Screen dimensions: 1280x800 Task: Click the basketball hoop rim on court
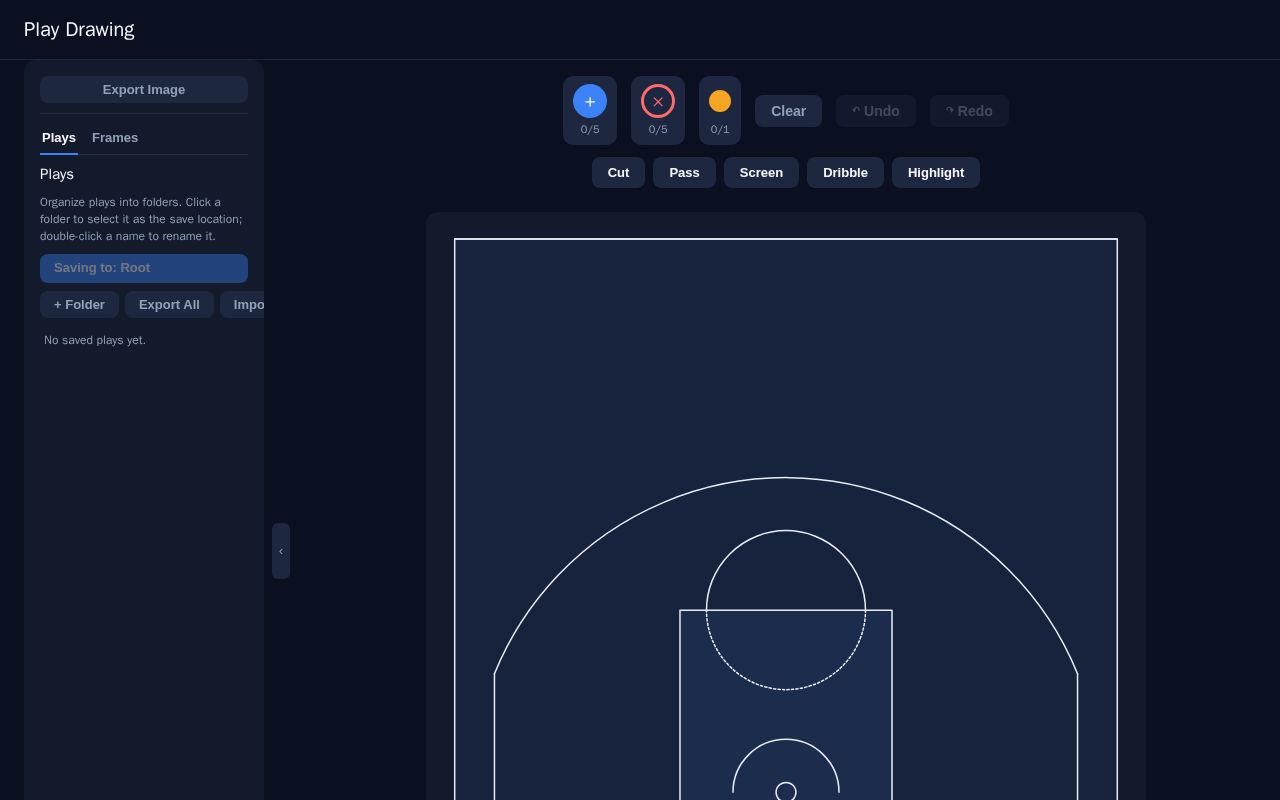coord(786,792)
